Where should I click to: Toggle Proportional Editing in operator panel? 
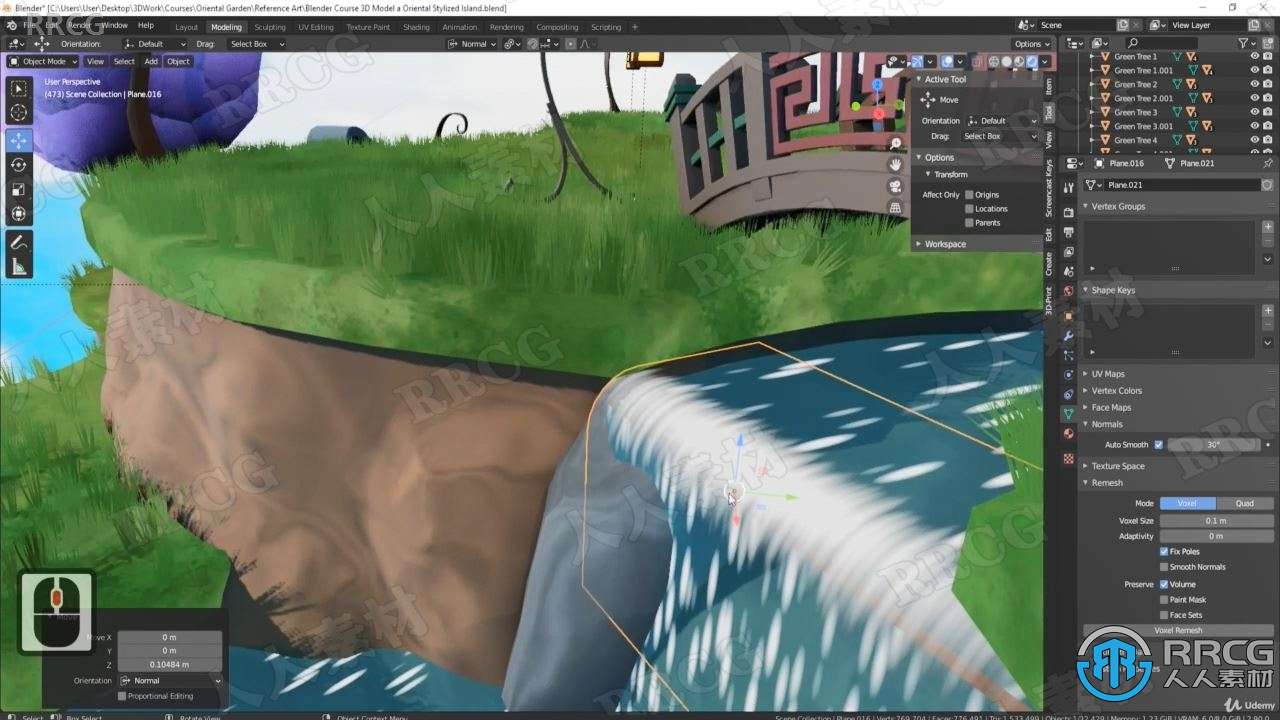click(122, 696)
